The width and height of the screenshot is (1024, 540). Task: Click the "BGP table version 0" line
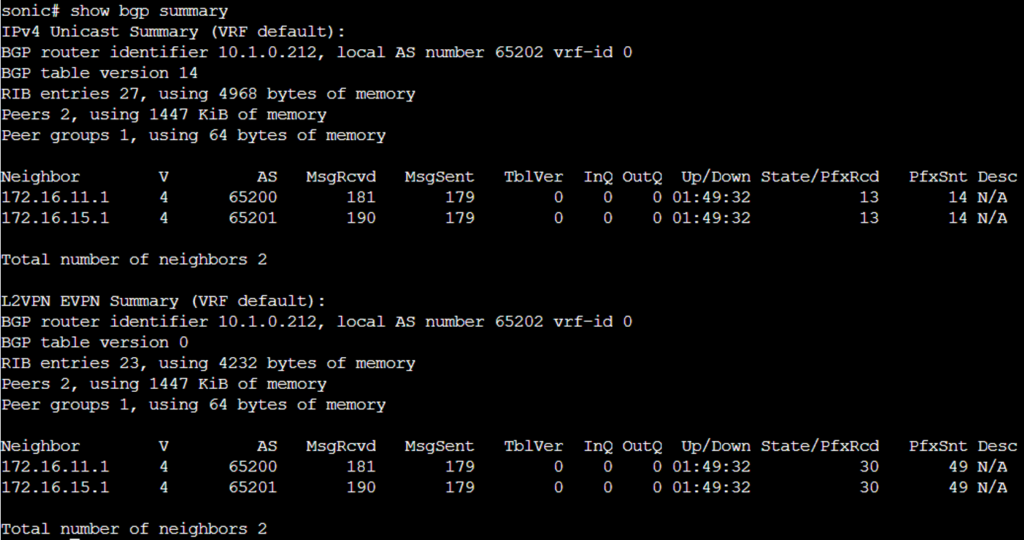tap(94, 343)
